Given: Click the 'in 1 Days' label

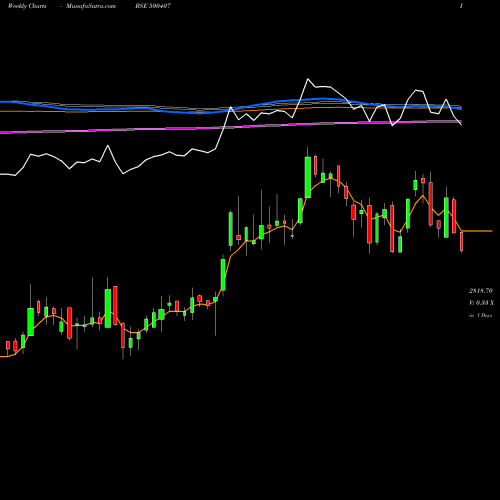Looking at the screenshot, I should pos(480,315).
